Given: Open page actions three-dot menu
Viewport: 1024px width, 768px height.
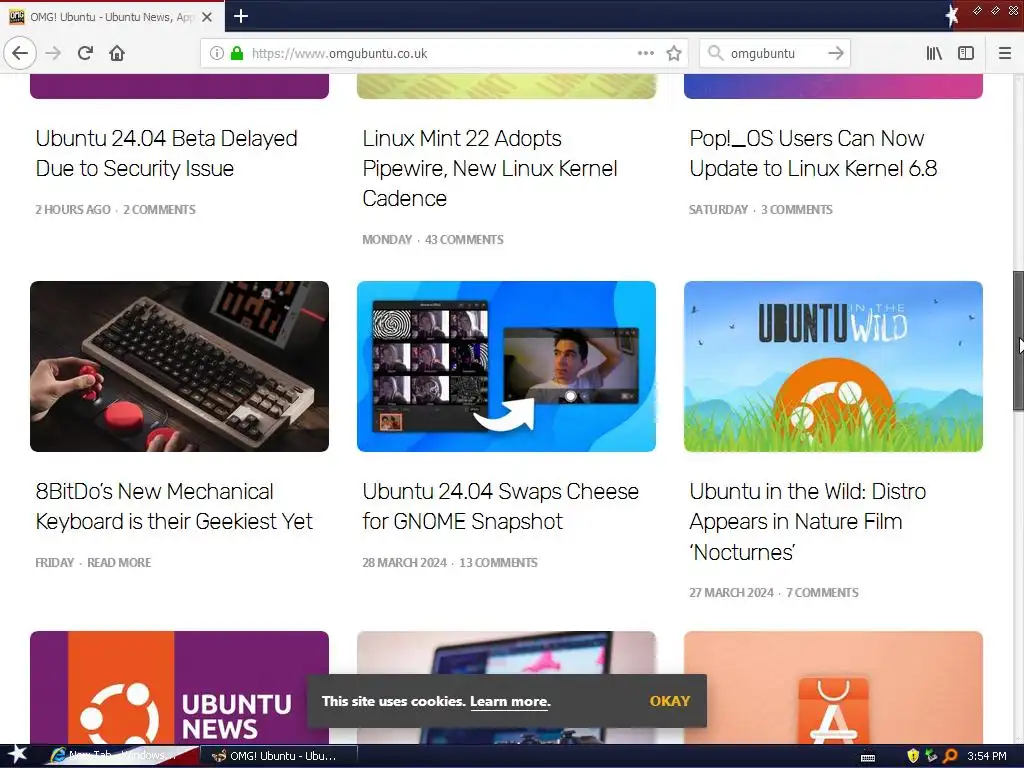Looking at the screenshot, I should [645, 54].
